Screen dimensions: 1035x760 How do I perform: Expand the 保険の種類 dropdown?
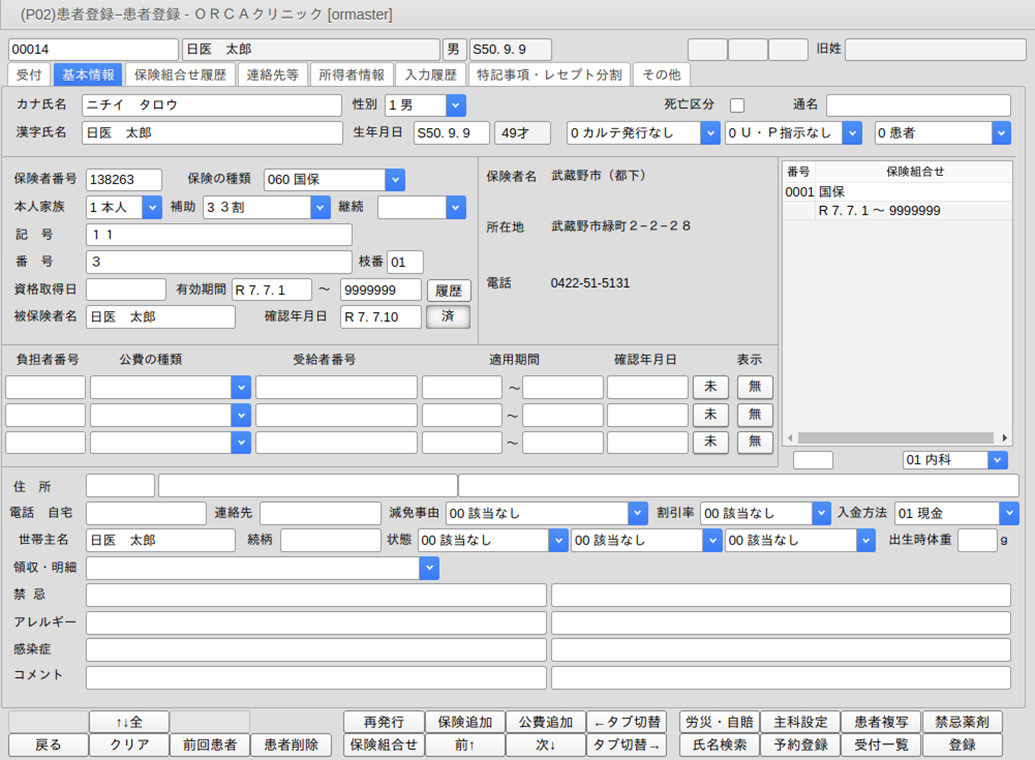[x=395, y=179]
